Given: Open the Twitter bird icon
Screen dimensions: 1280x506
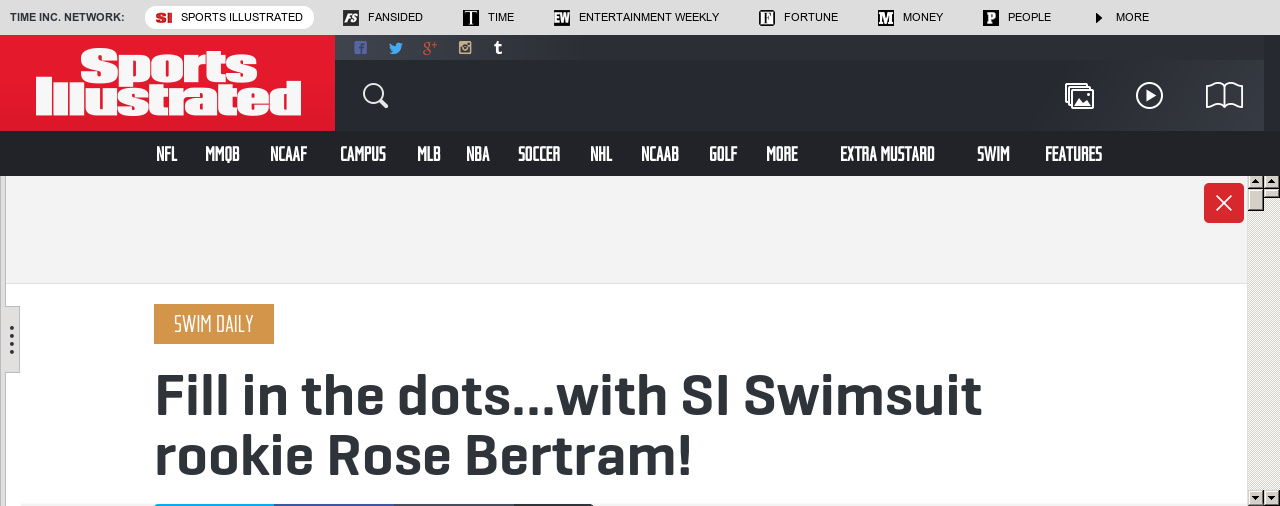Looking at the screenshot, I should click(396, 48).
